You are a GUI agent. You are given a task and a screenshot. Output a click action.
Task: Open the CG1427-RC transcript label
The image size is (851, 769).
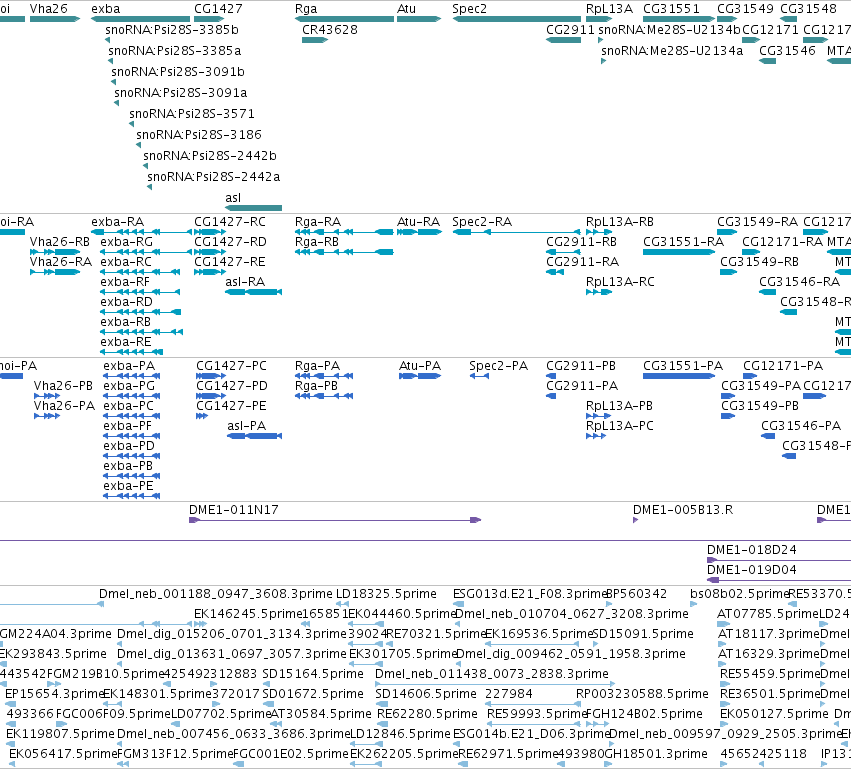[x=230, y=222]
